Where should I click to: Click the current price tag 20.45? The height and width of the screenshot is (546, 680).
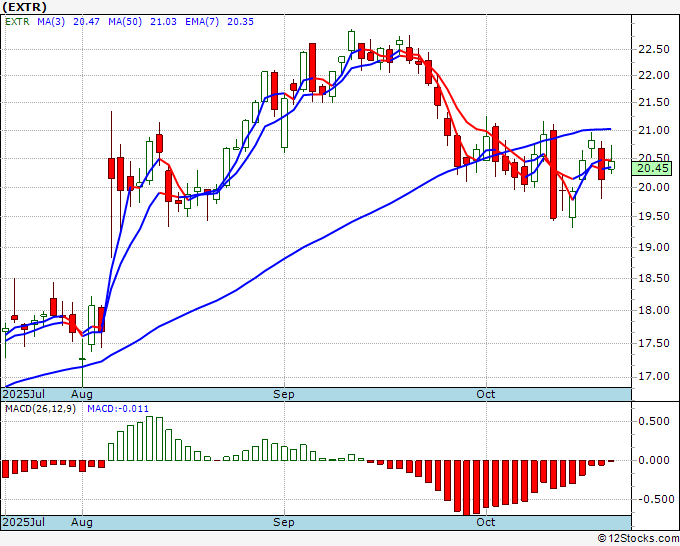653,168
